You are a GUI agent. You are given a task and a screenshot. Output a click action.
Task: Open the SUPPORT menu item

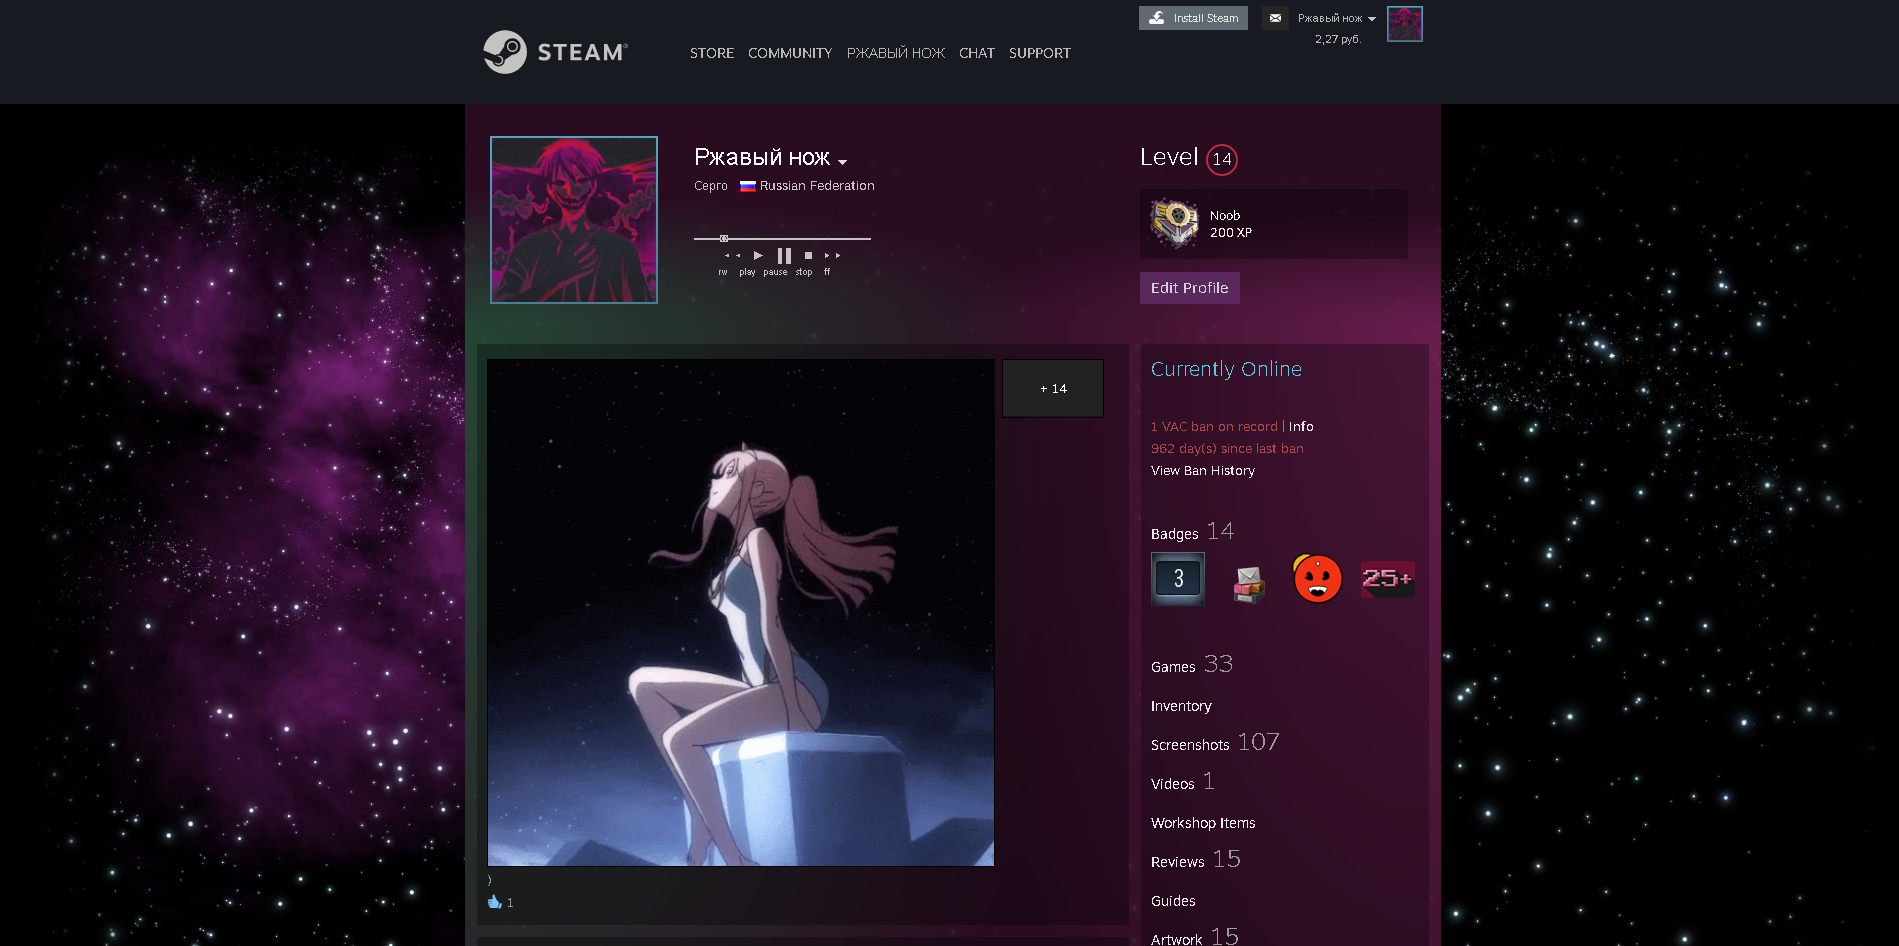(x=1040, y=53)
